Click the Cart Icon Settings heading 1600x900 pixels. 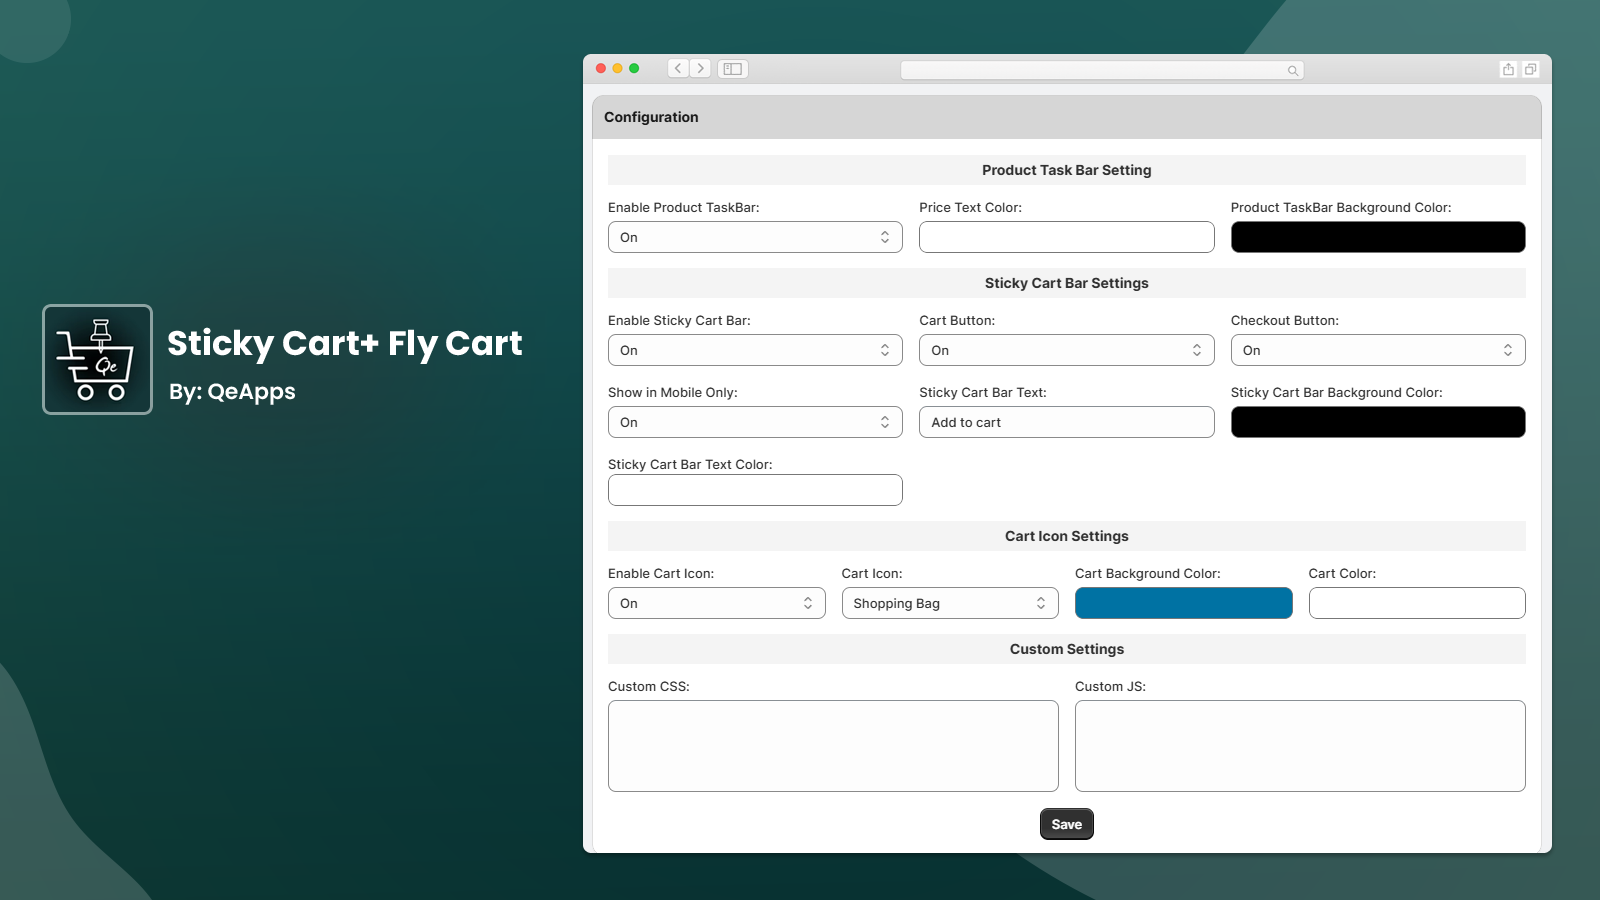(1067, 536)
